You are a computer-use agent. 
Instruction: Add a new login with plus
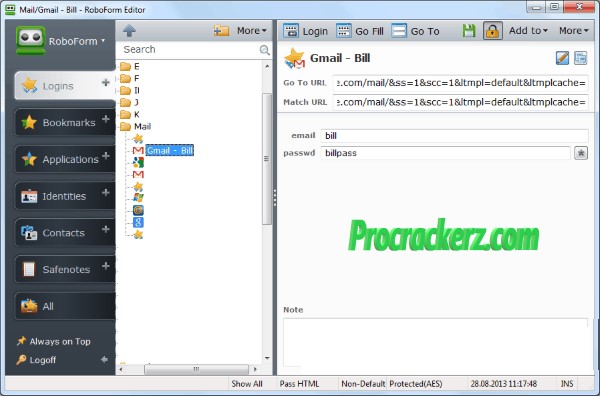tap(106, 82)
